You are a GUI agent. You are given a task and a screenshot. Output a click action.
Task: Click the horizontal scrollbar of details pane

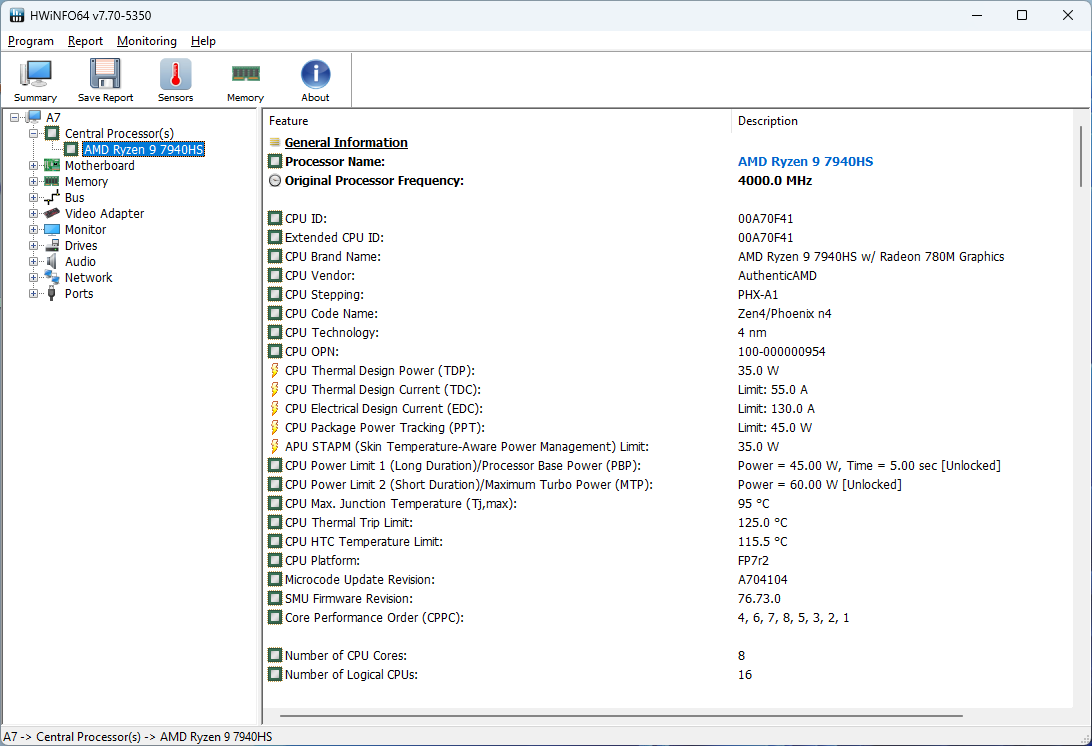click(621, 715)
